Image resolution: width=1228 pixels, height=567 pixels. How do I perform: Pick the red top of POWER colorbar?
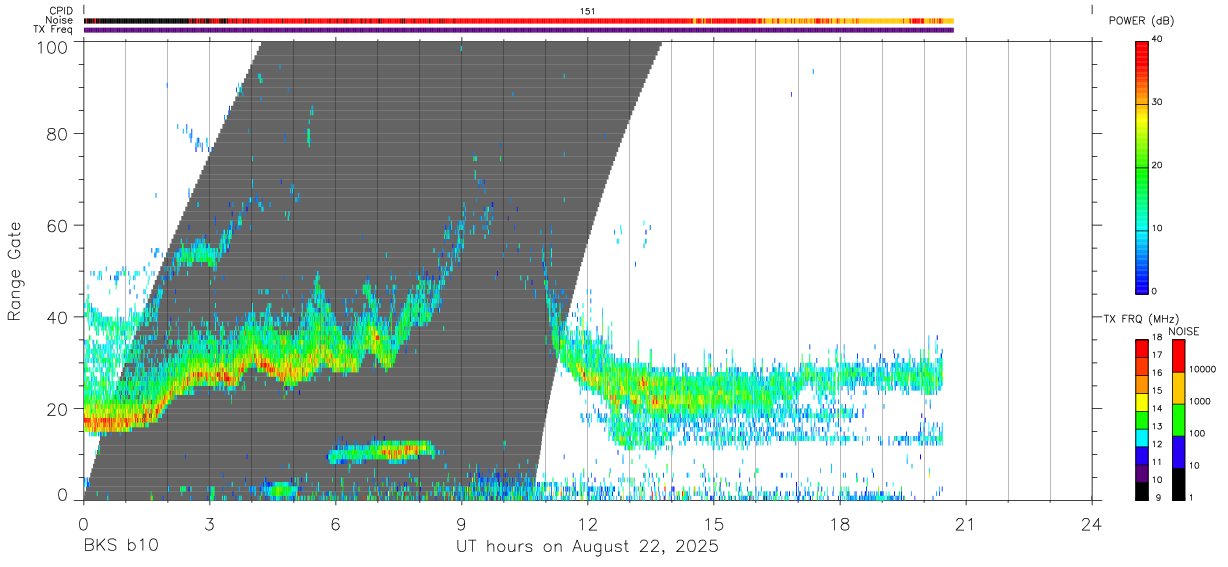1142,55
